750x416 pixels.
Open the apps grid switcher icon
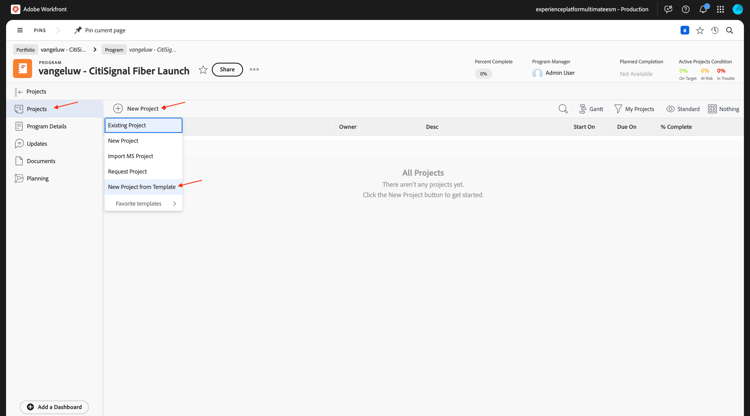[720, 9]
